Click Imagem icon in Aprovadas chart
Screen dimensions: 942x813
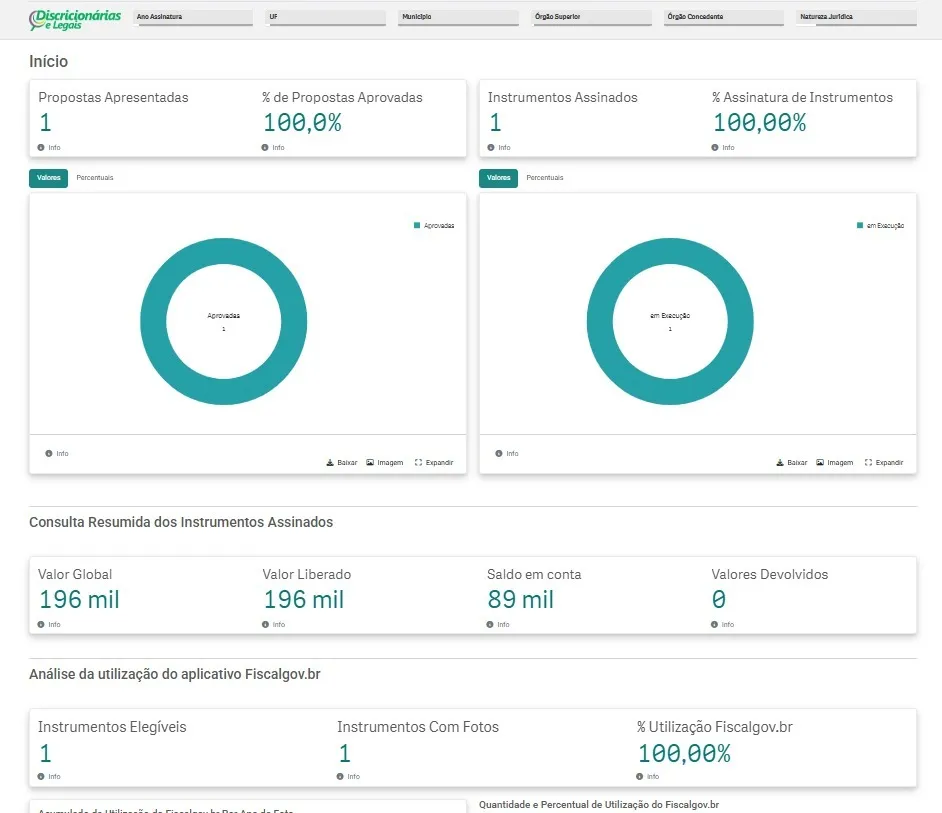[370, 463]
